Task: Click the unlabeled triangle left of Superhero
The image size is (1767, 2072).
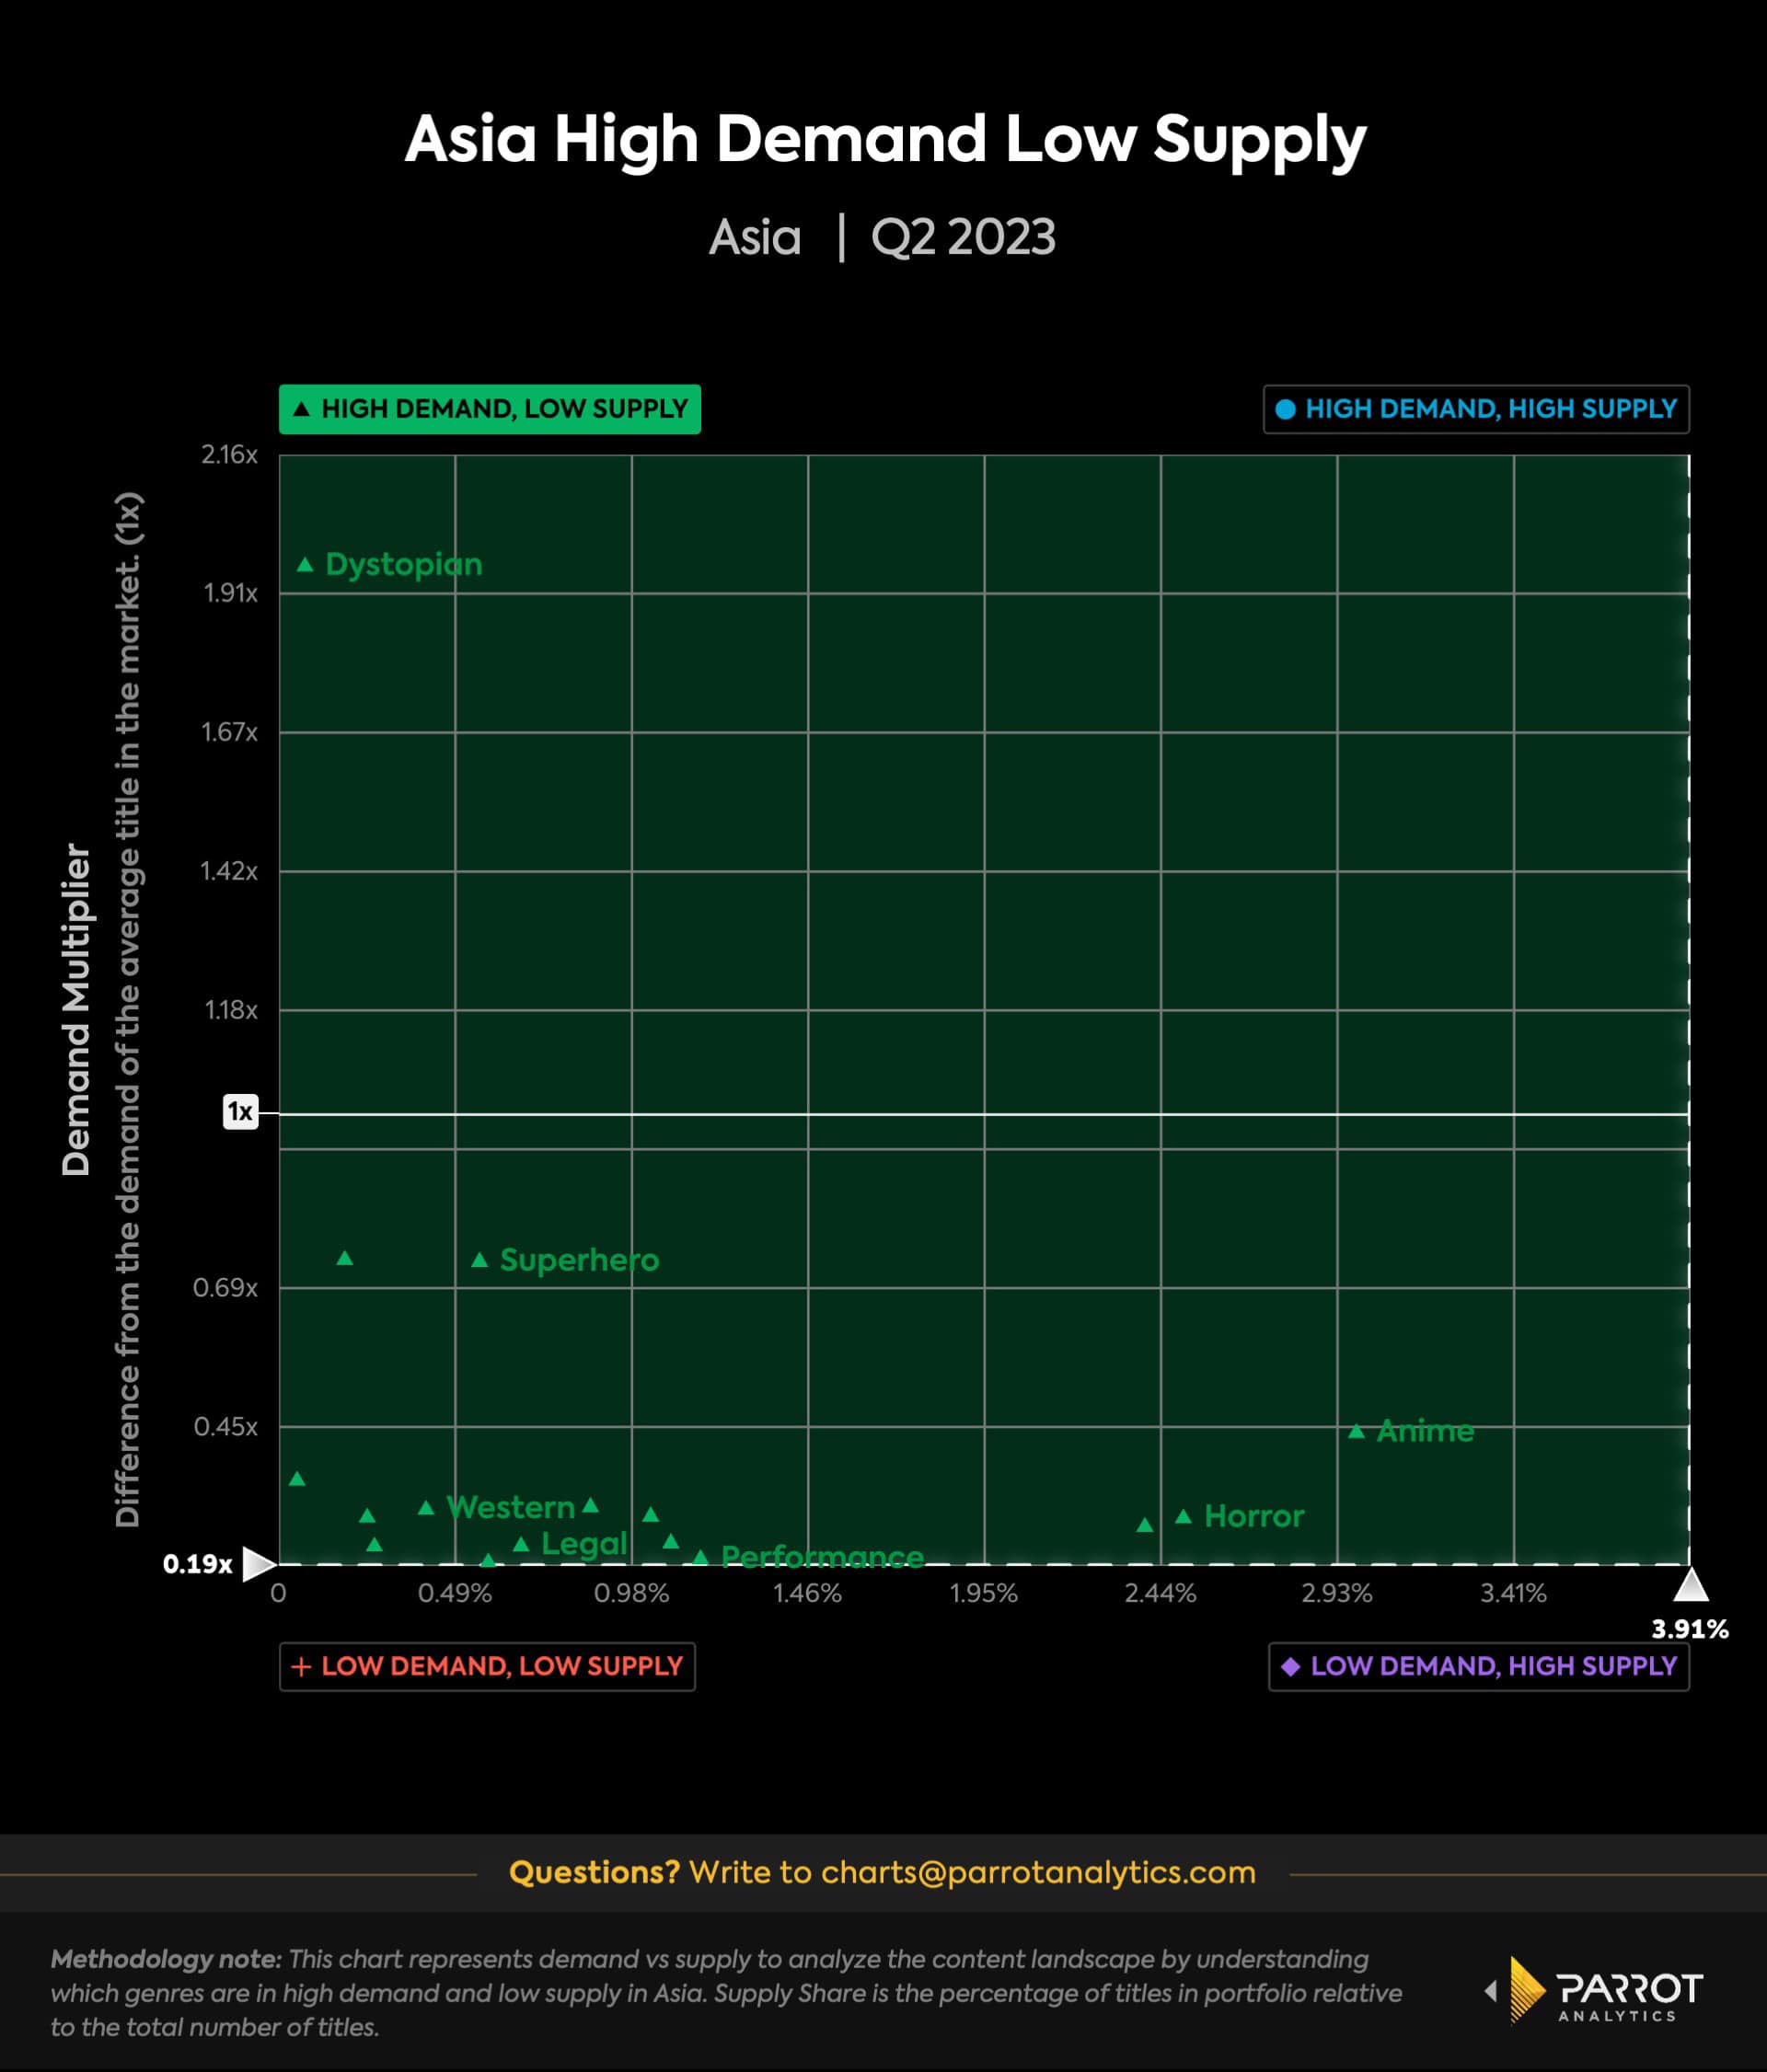Action: point(345,1258)
